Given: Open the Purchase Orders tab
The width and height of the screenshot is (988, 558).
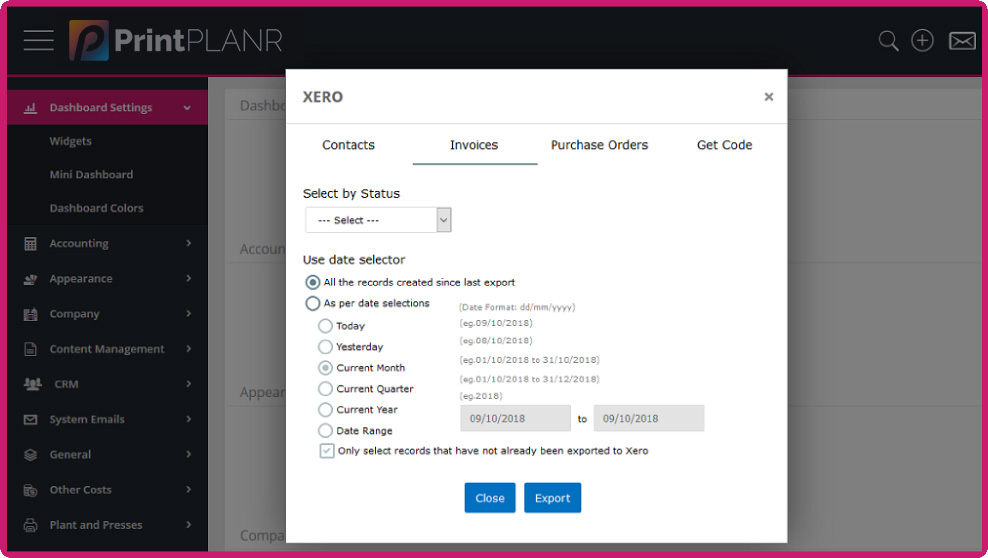Looking at the screenshot, I should pyautogui.click(x=599, y=145).
